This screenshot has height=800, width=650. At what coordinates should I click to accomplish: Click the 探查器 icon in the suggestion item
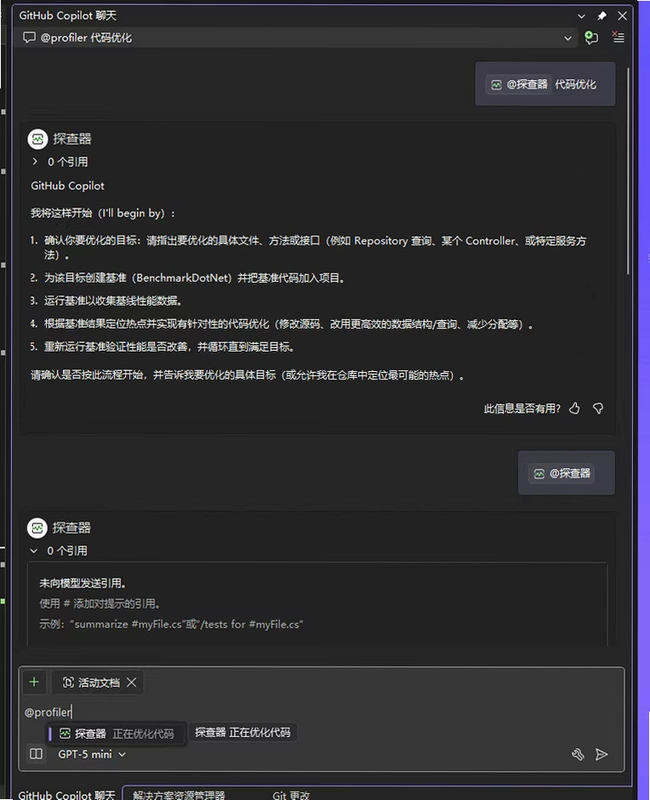tap(65, 734)
